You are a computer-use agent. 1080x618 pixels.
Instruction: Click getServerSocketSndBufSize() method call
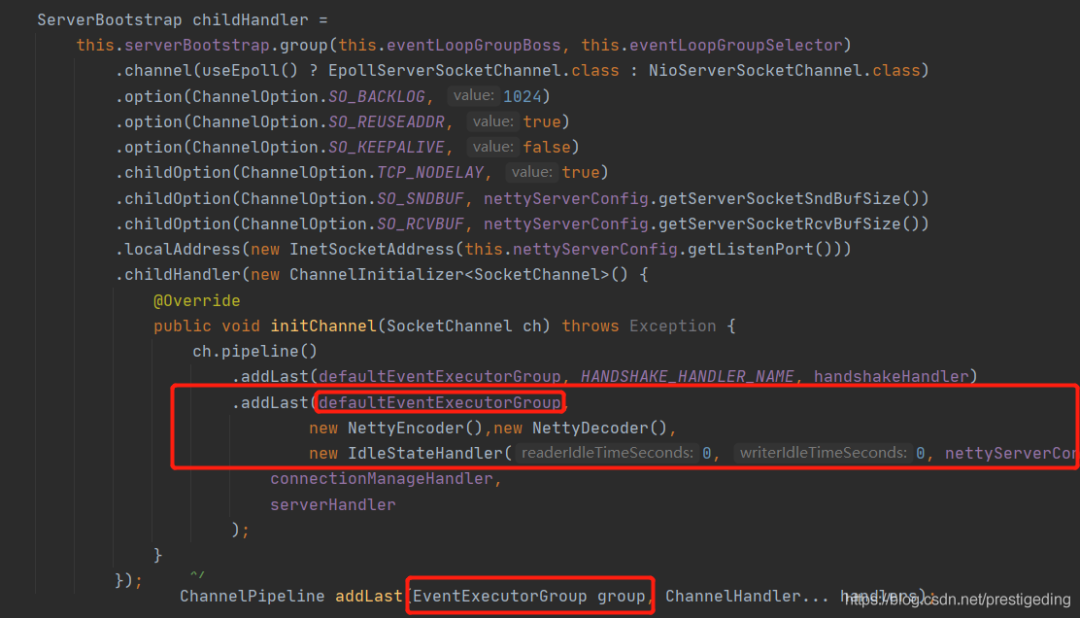click(789, 199)
